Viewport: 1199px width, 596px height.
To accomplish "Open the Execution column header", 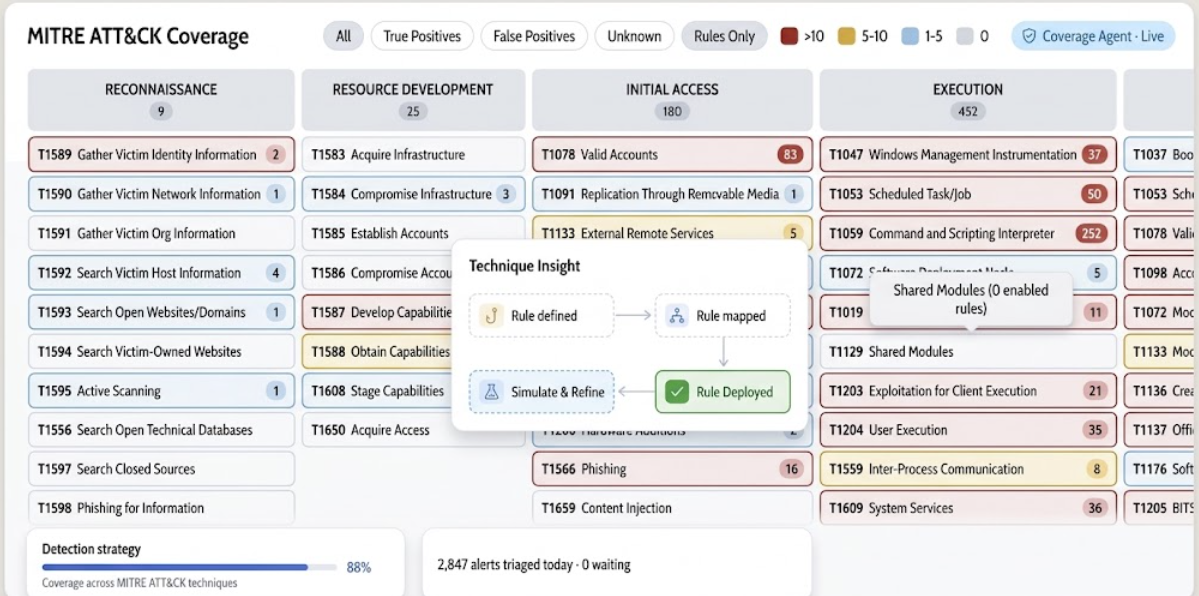I will tap(967, 99).
